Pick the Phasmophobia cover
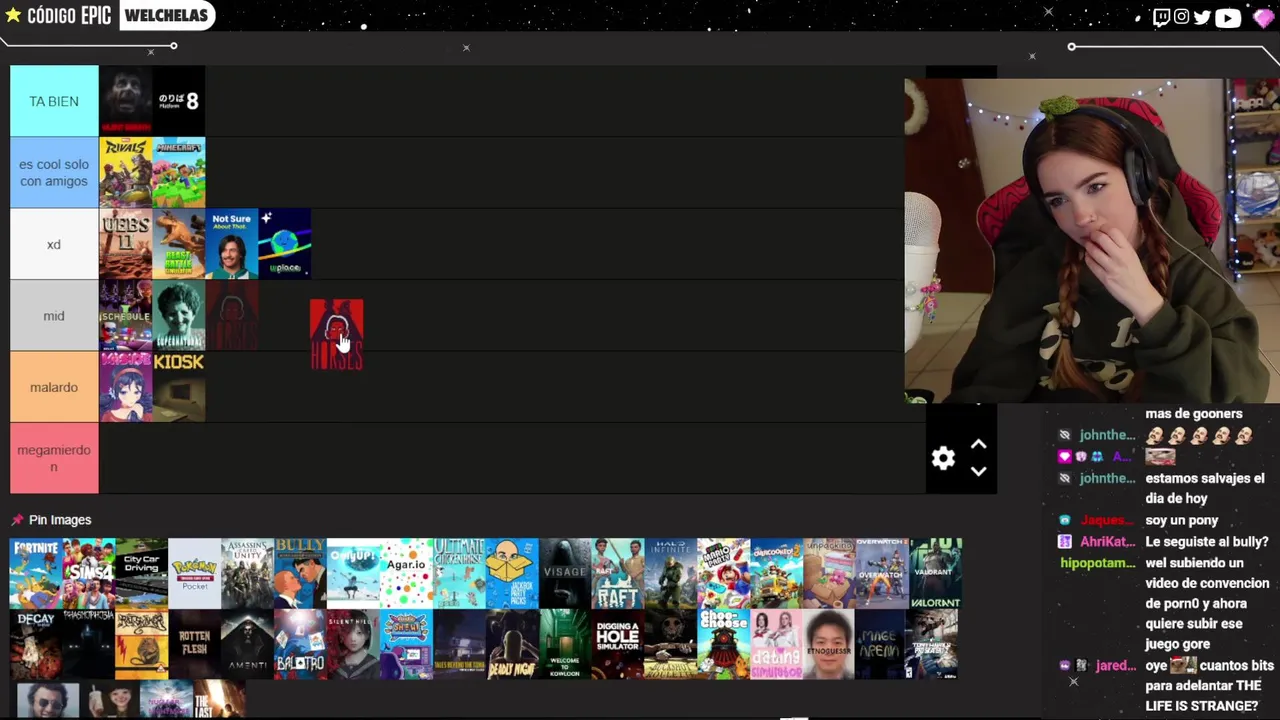This screenshot has height=720, width=1280. [89, 644]
